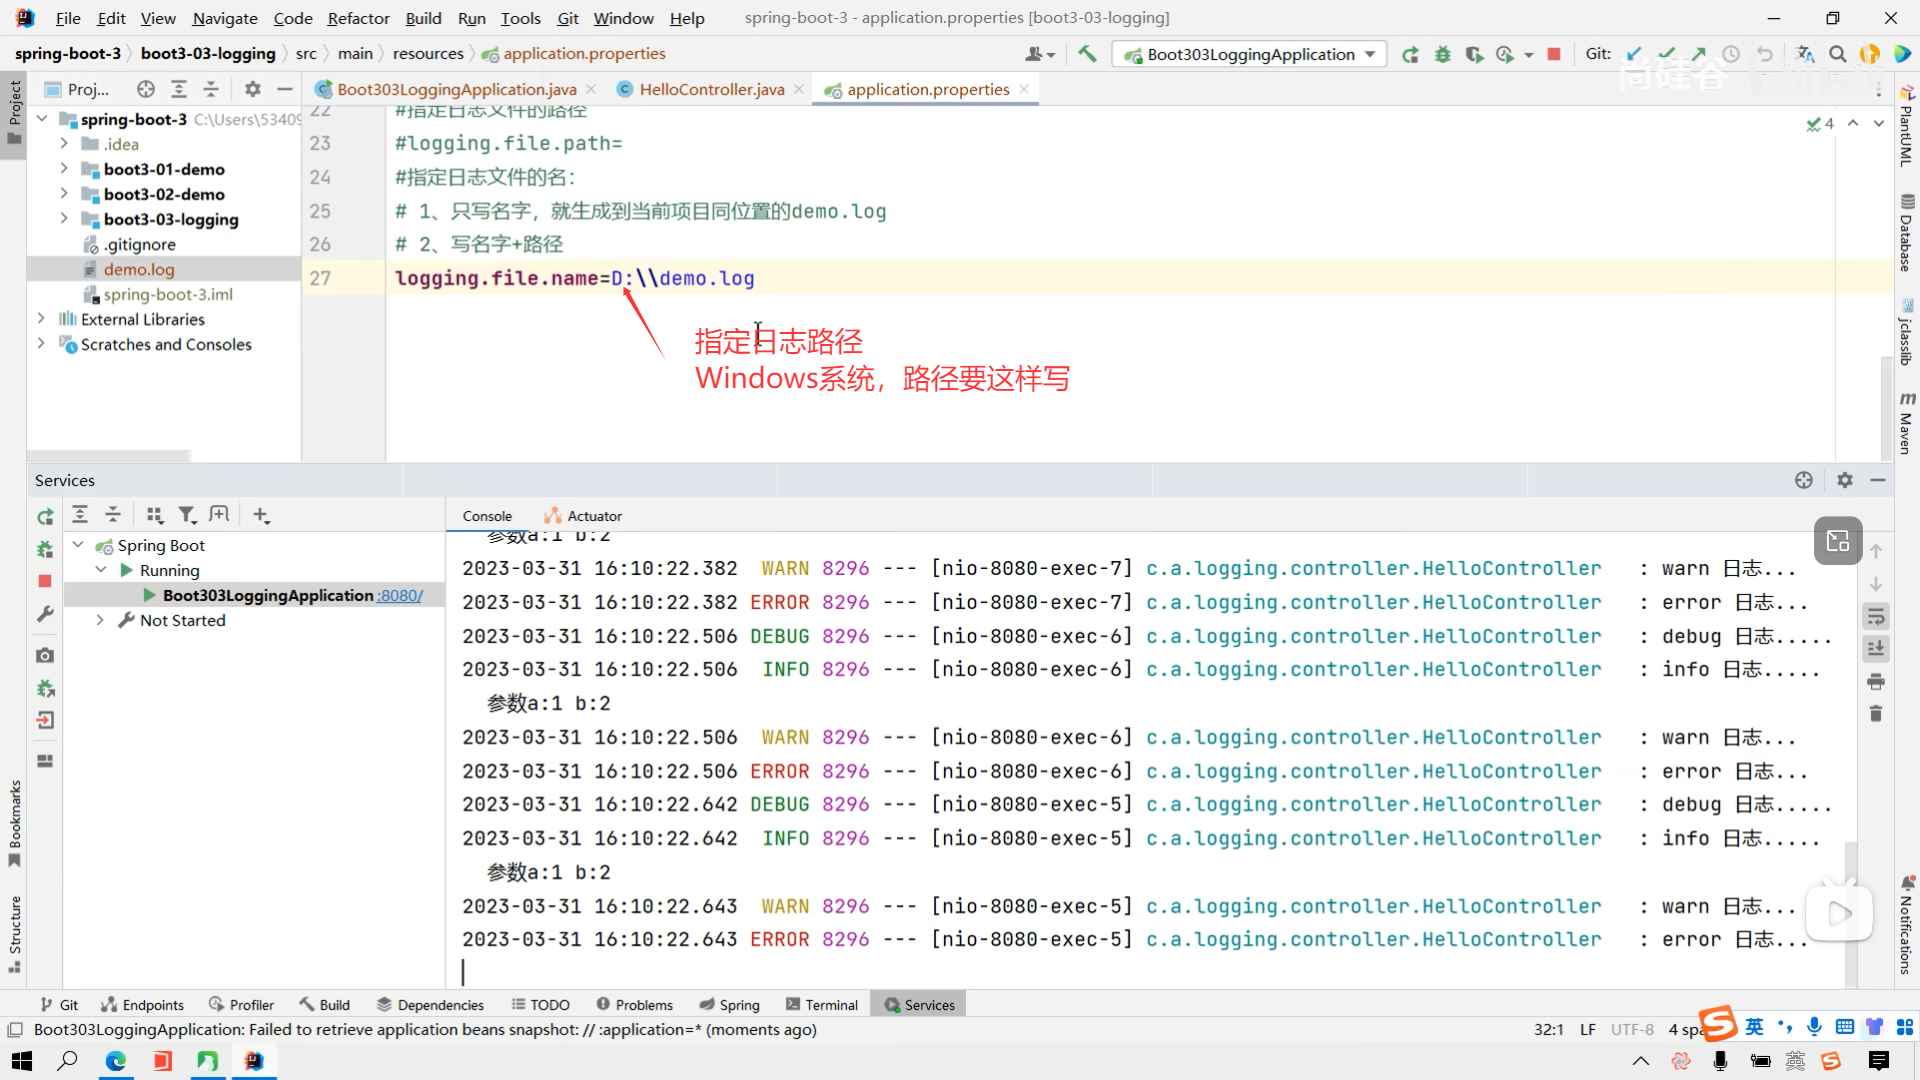Click the Clear All trash icon in the console
This screenshot has height=1080, width=1920.
coord(1876,714)
